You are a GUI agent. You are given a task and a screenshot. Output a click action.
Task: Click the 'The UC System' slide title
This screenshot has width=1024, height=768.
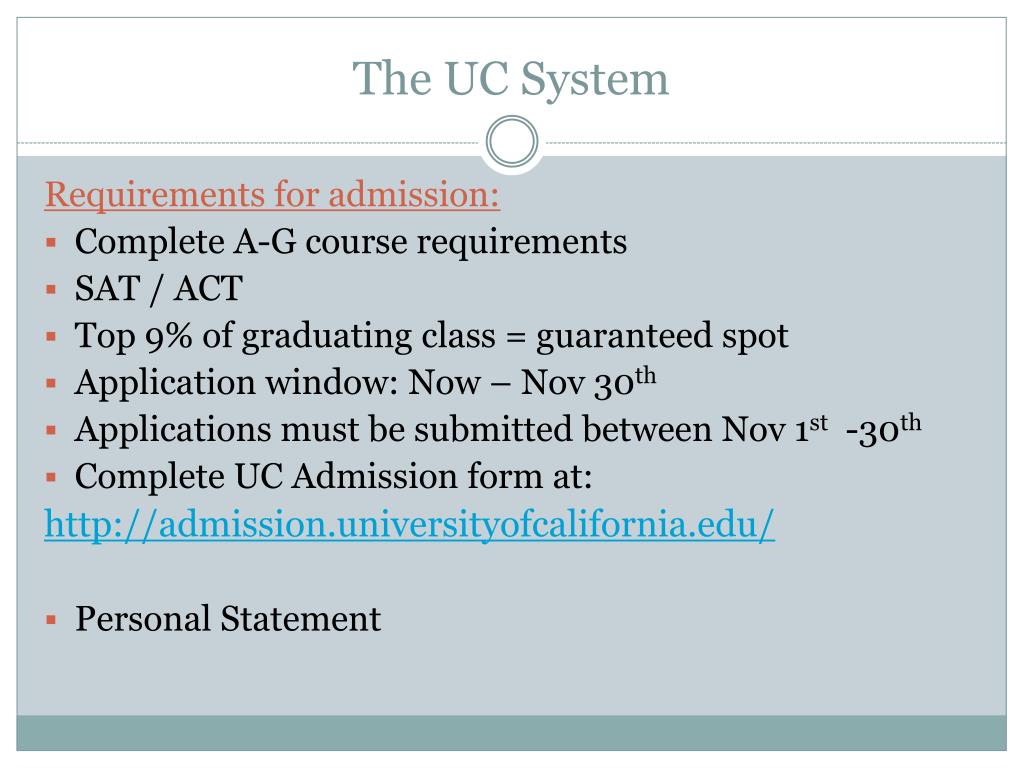pyautogui.click(x=511, y=78)
